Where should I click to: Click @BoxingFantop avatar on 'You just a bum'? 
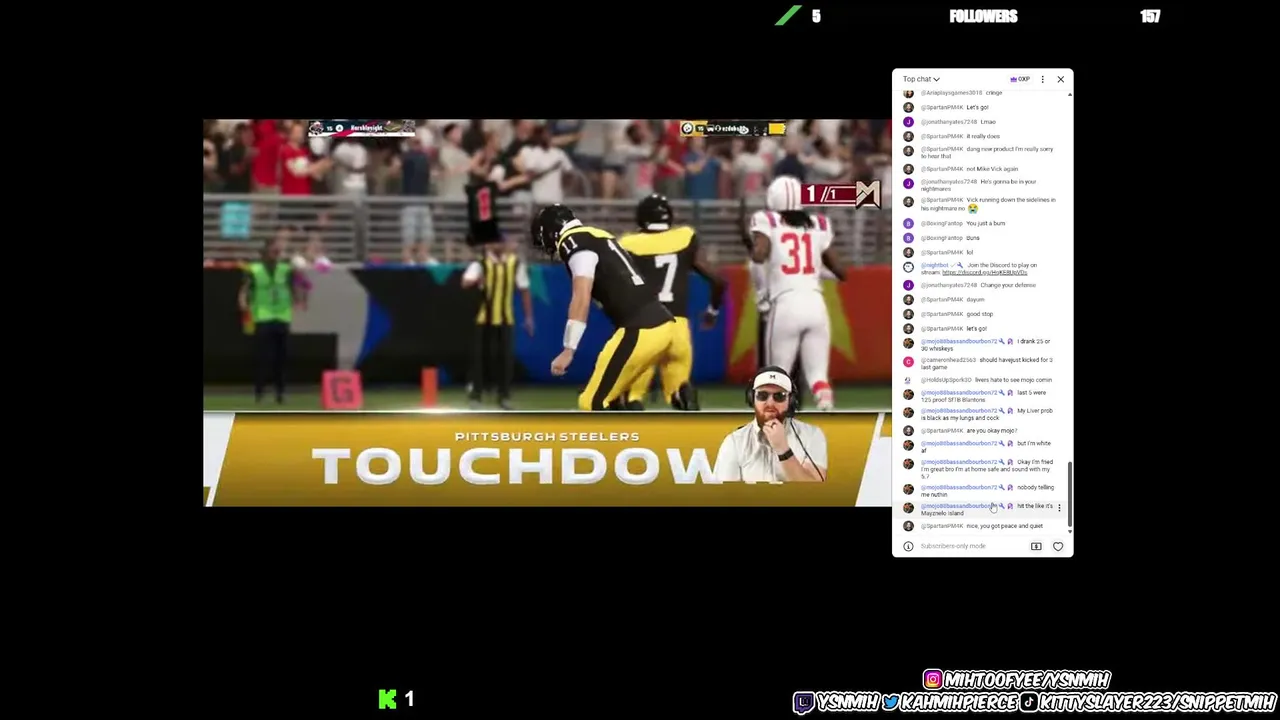click(908, 223)
